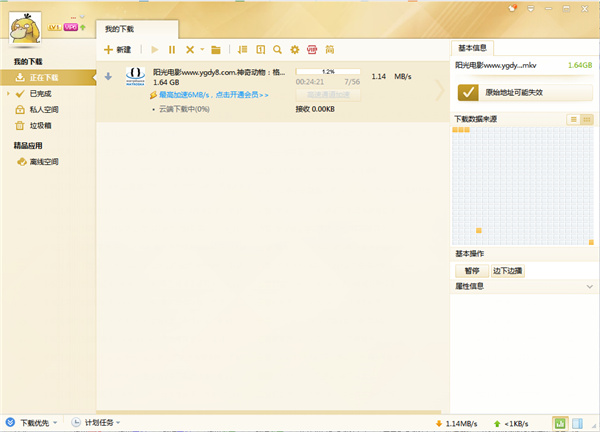
Task: Expand the dropdown arrow beside delete icon
Action: point(201,49)
